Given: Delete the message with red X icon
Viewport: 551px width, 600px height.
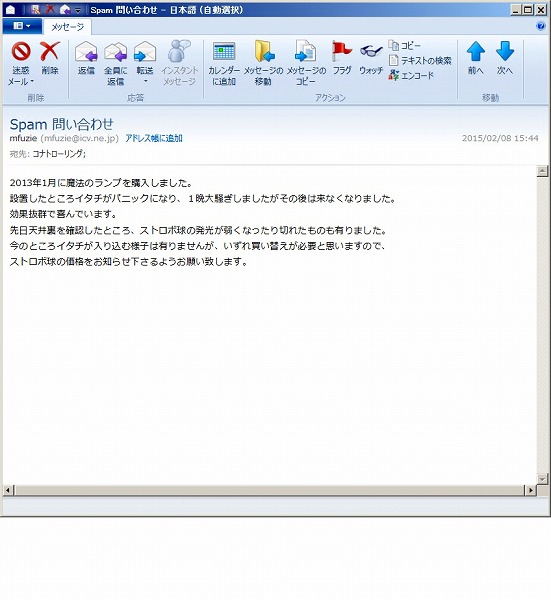Looking at the screenshot, I should (x=50, y=52).
